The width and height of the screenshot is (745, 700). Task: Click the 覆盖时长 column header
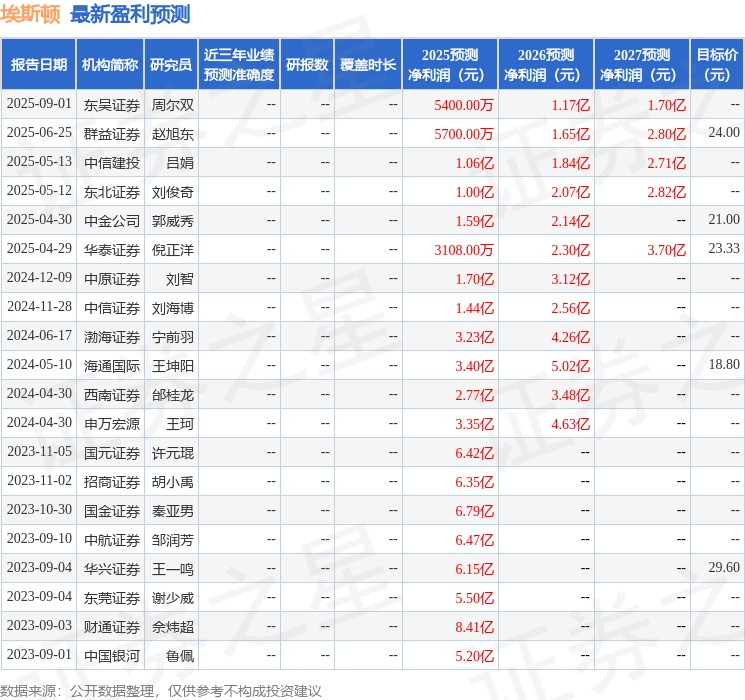point(367,64)
